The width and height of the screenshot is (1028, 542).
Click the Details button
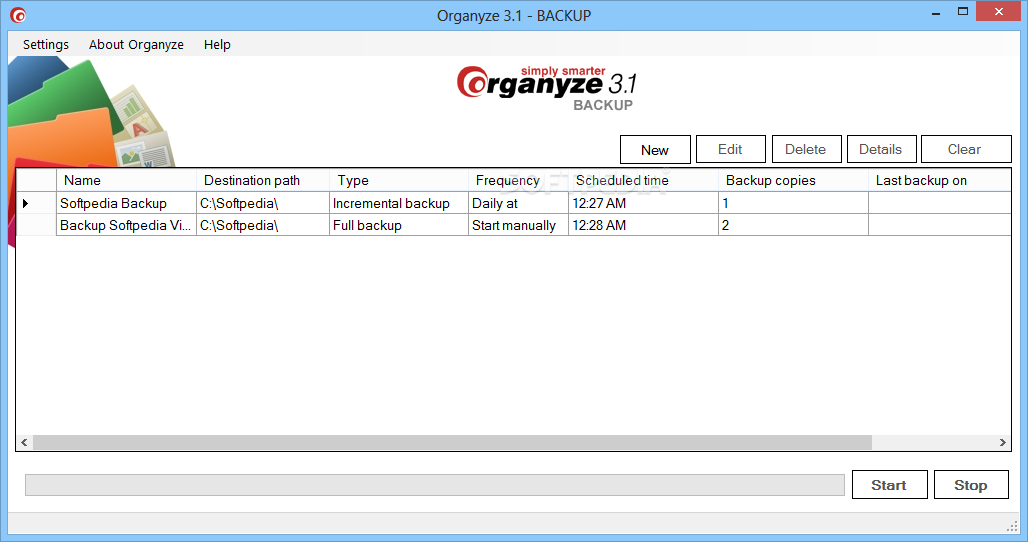[881, 149]
